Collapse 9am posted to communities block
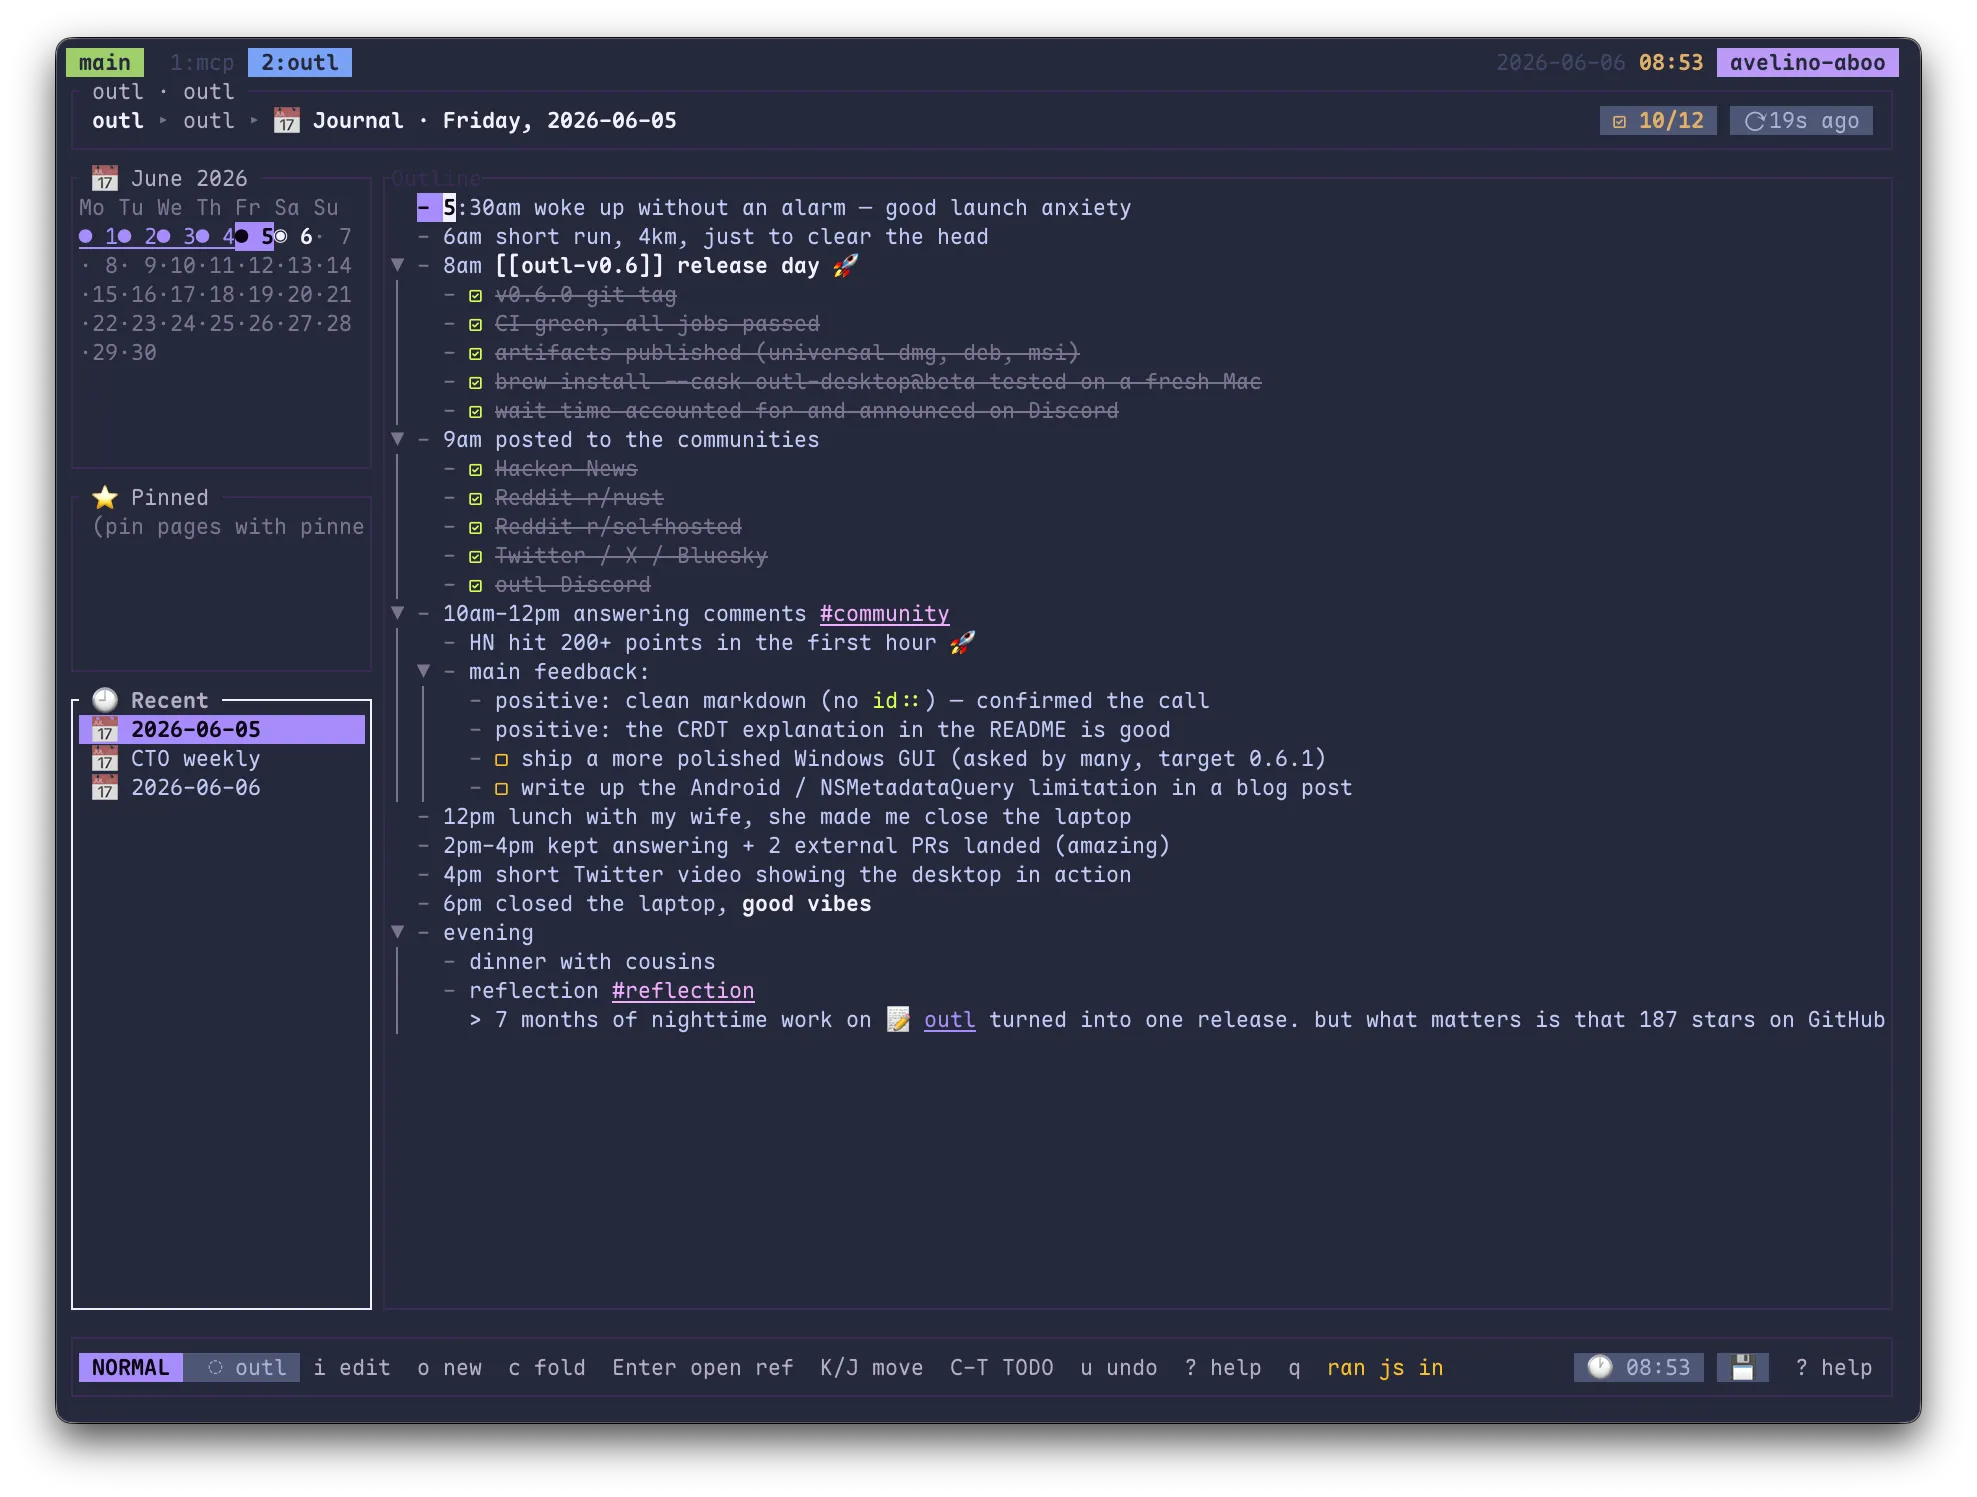The width and height of the screenshot is (1977, 1497). [x=398, y=439]
